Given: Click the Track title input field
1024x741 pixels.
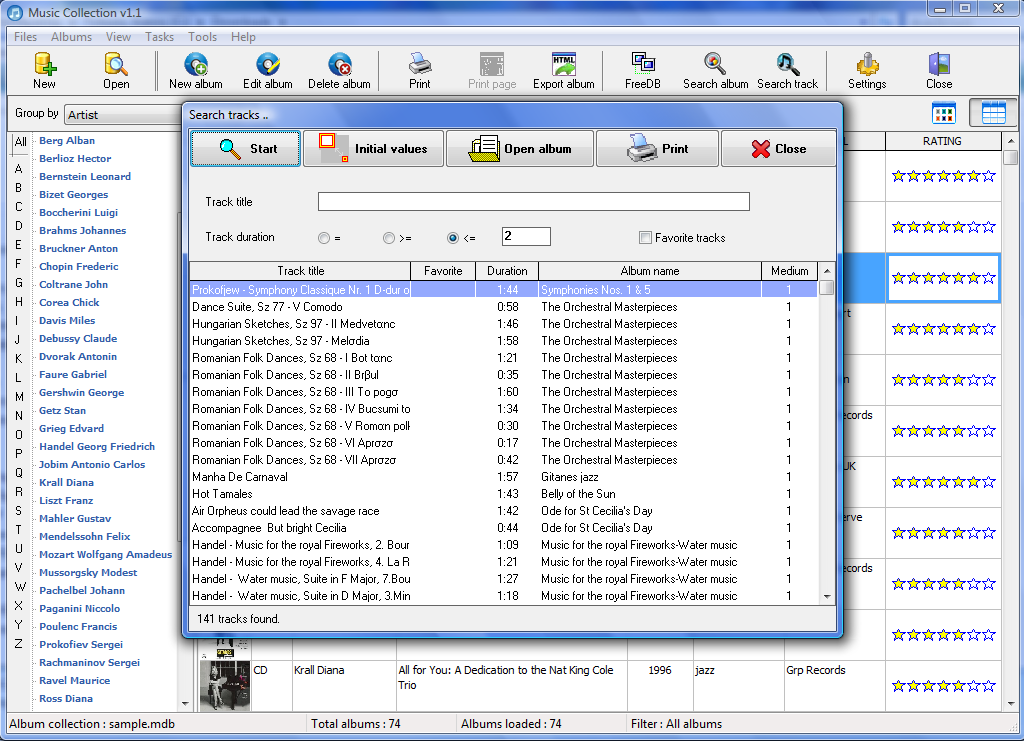Looking at the screenshot, I should (533, 202).
